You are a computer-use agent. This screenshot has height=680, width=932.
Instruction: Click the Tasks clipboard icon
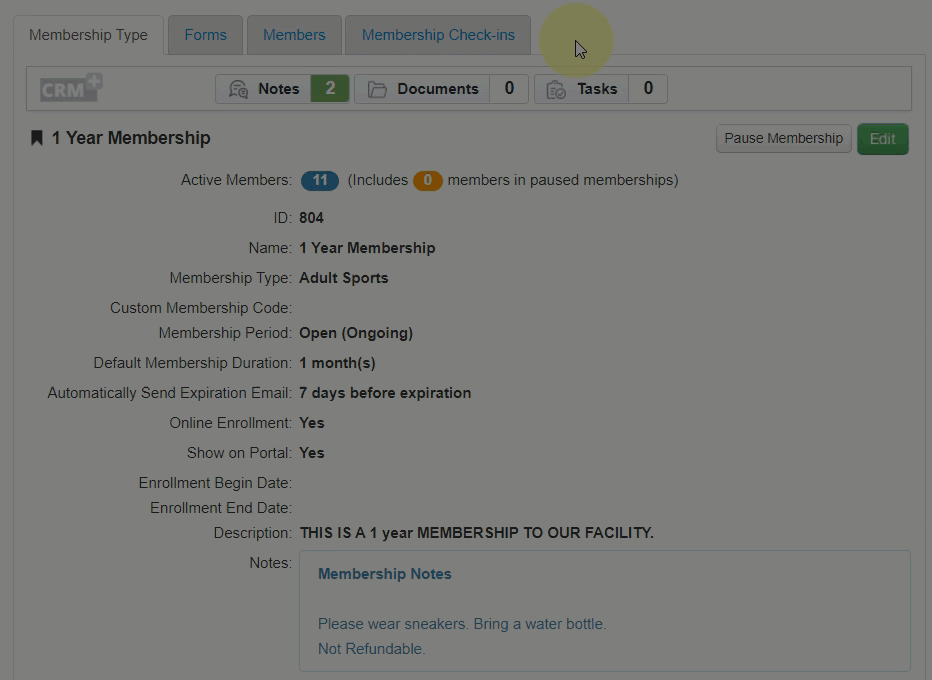click(x=557, y=89)
